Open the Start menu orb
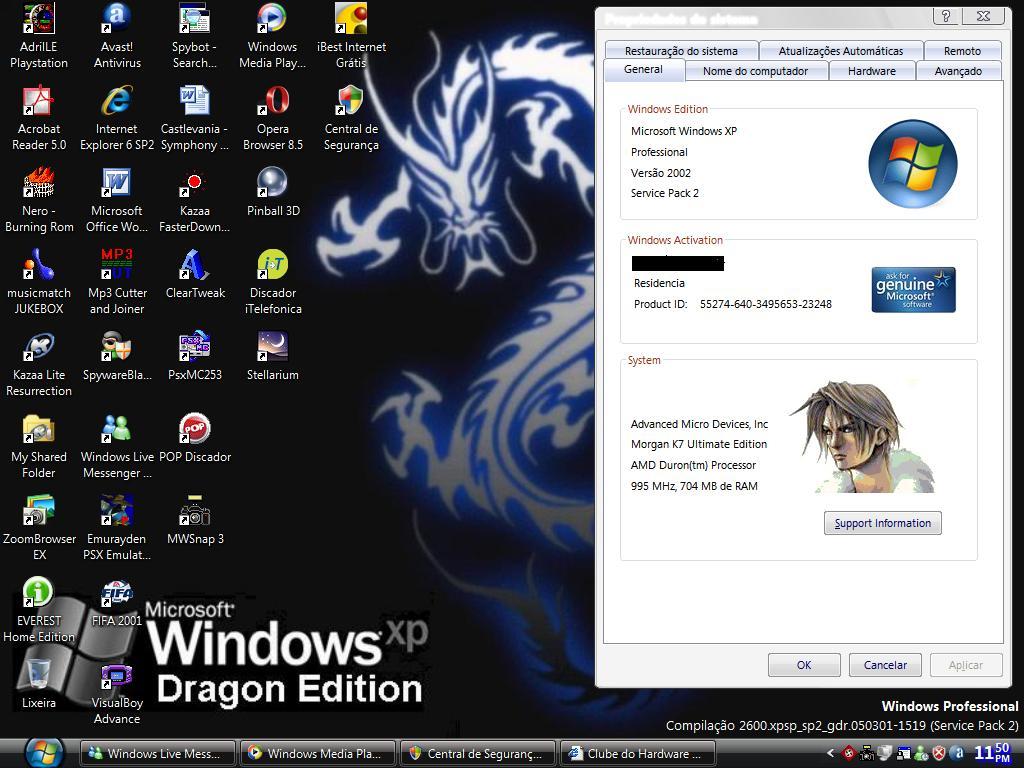Screen dimensions: 1024x768 (x=44, y=752)
